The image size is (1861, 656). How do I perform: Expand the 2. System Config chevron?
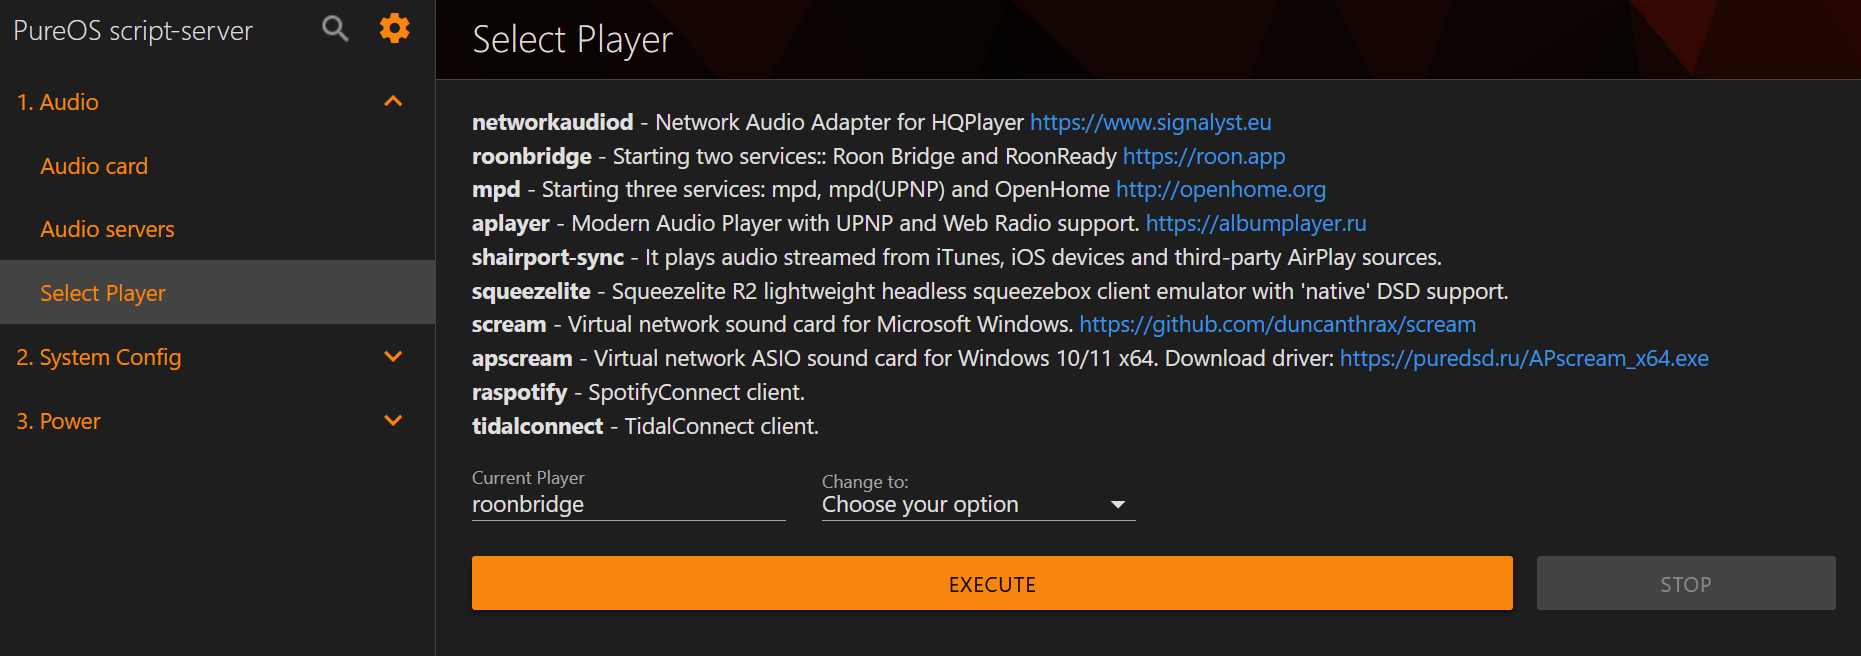click(393, 357)
